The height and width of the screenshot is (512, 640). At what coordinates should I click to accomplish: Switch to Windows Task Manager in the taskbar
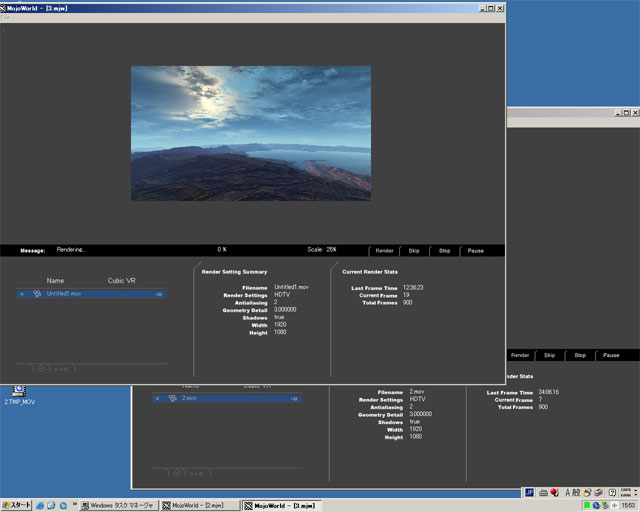click(x=118, y=505)
